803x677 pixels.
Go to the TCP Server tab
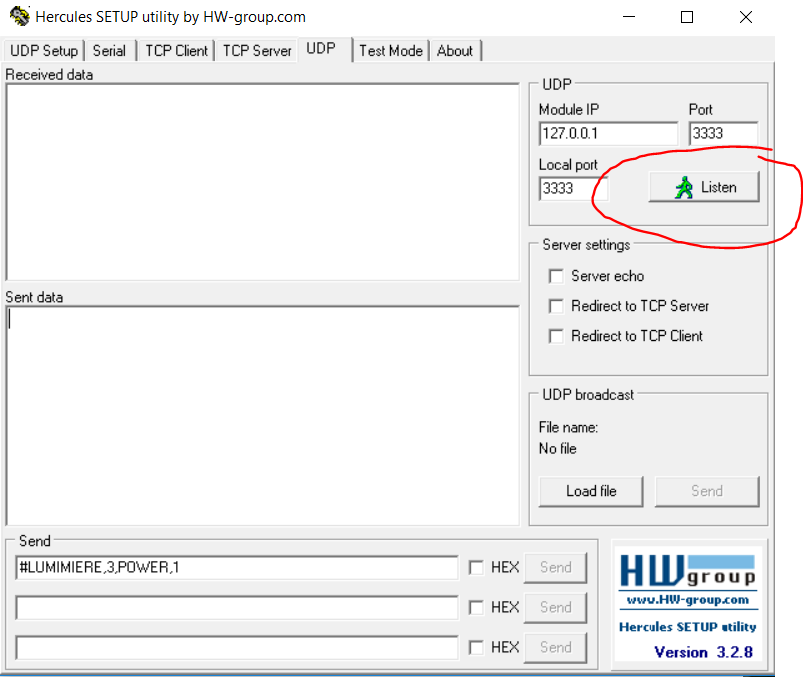click(257, 51)
